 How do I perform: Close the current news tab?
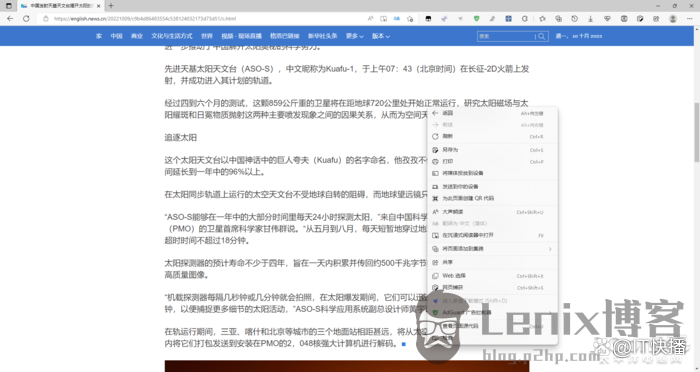pyautogui.click(x=99, y=6)
